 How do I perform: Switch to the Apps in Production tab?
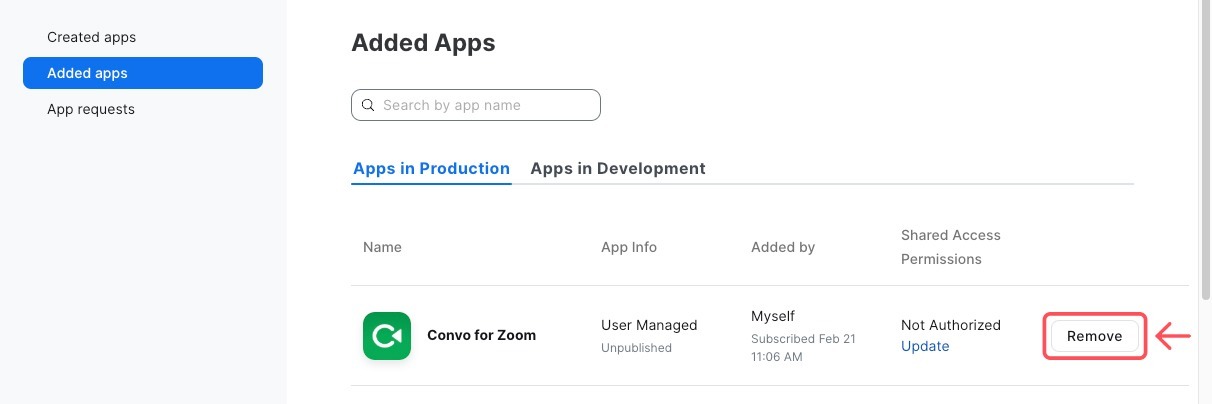pos(431,168)
